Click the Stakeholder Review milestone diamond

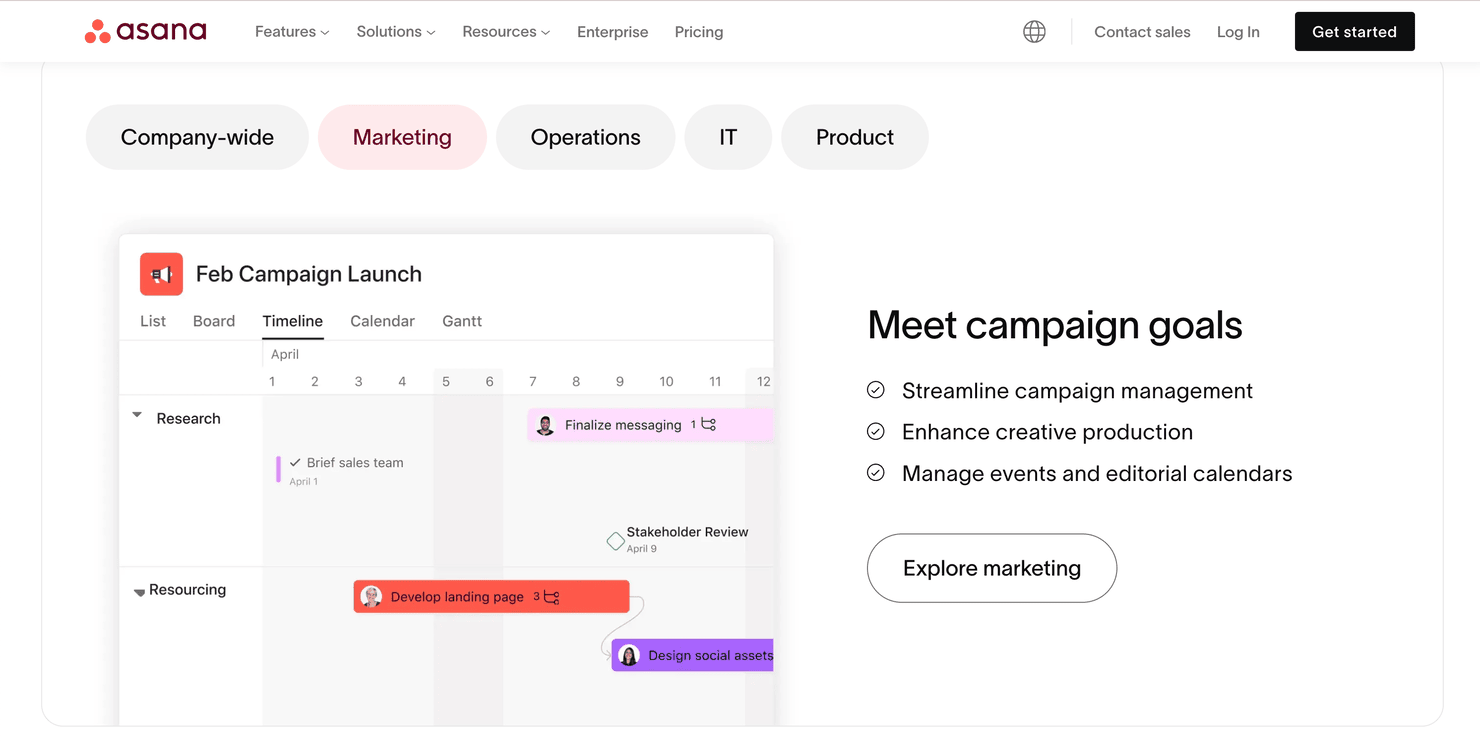click(616, 541)
